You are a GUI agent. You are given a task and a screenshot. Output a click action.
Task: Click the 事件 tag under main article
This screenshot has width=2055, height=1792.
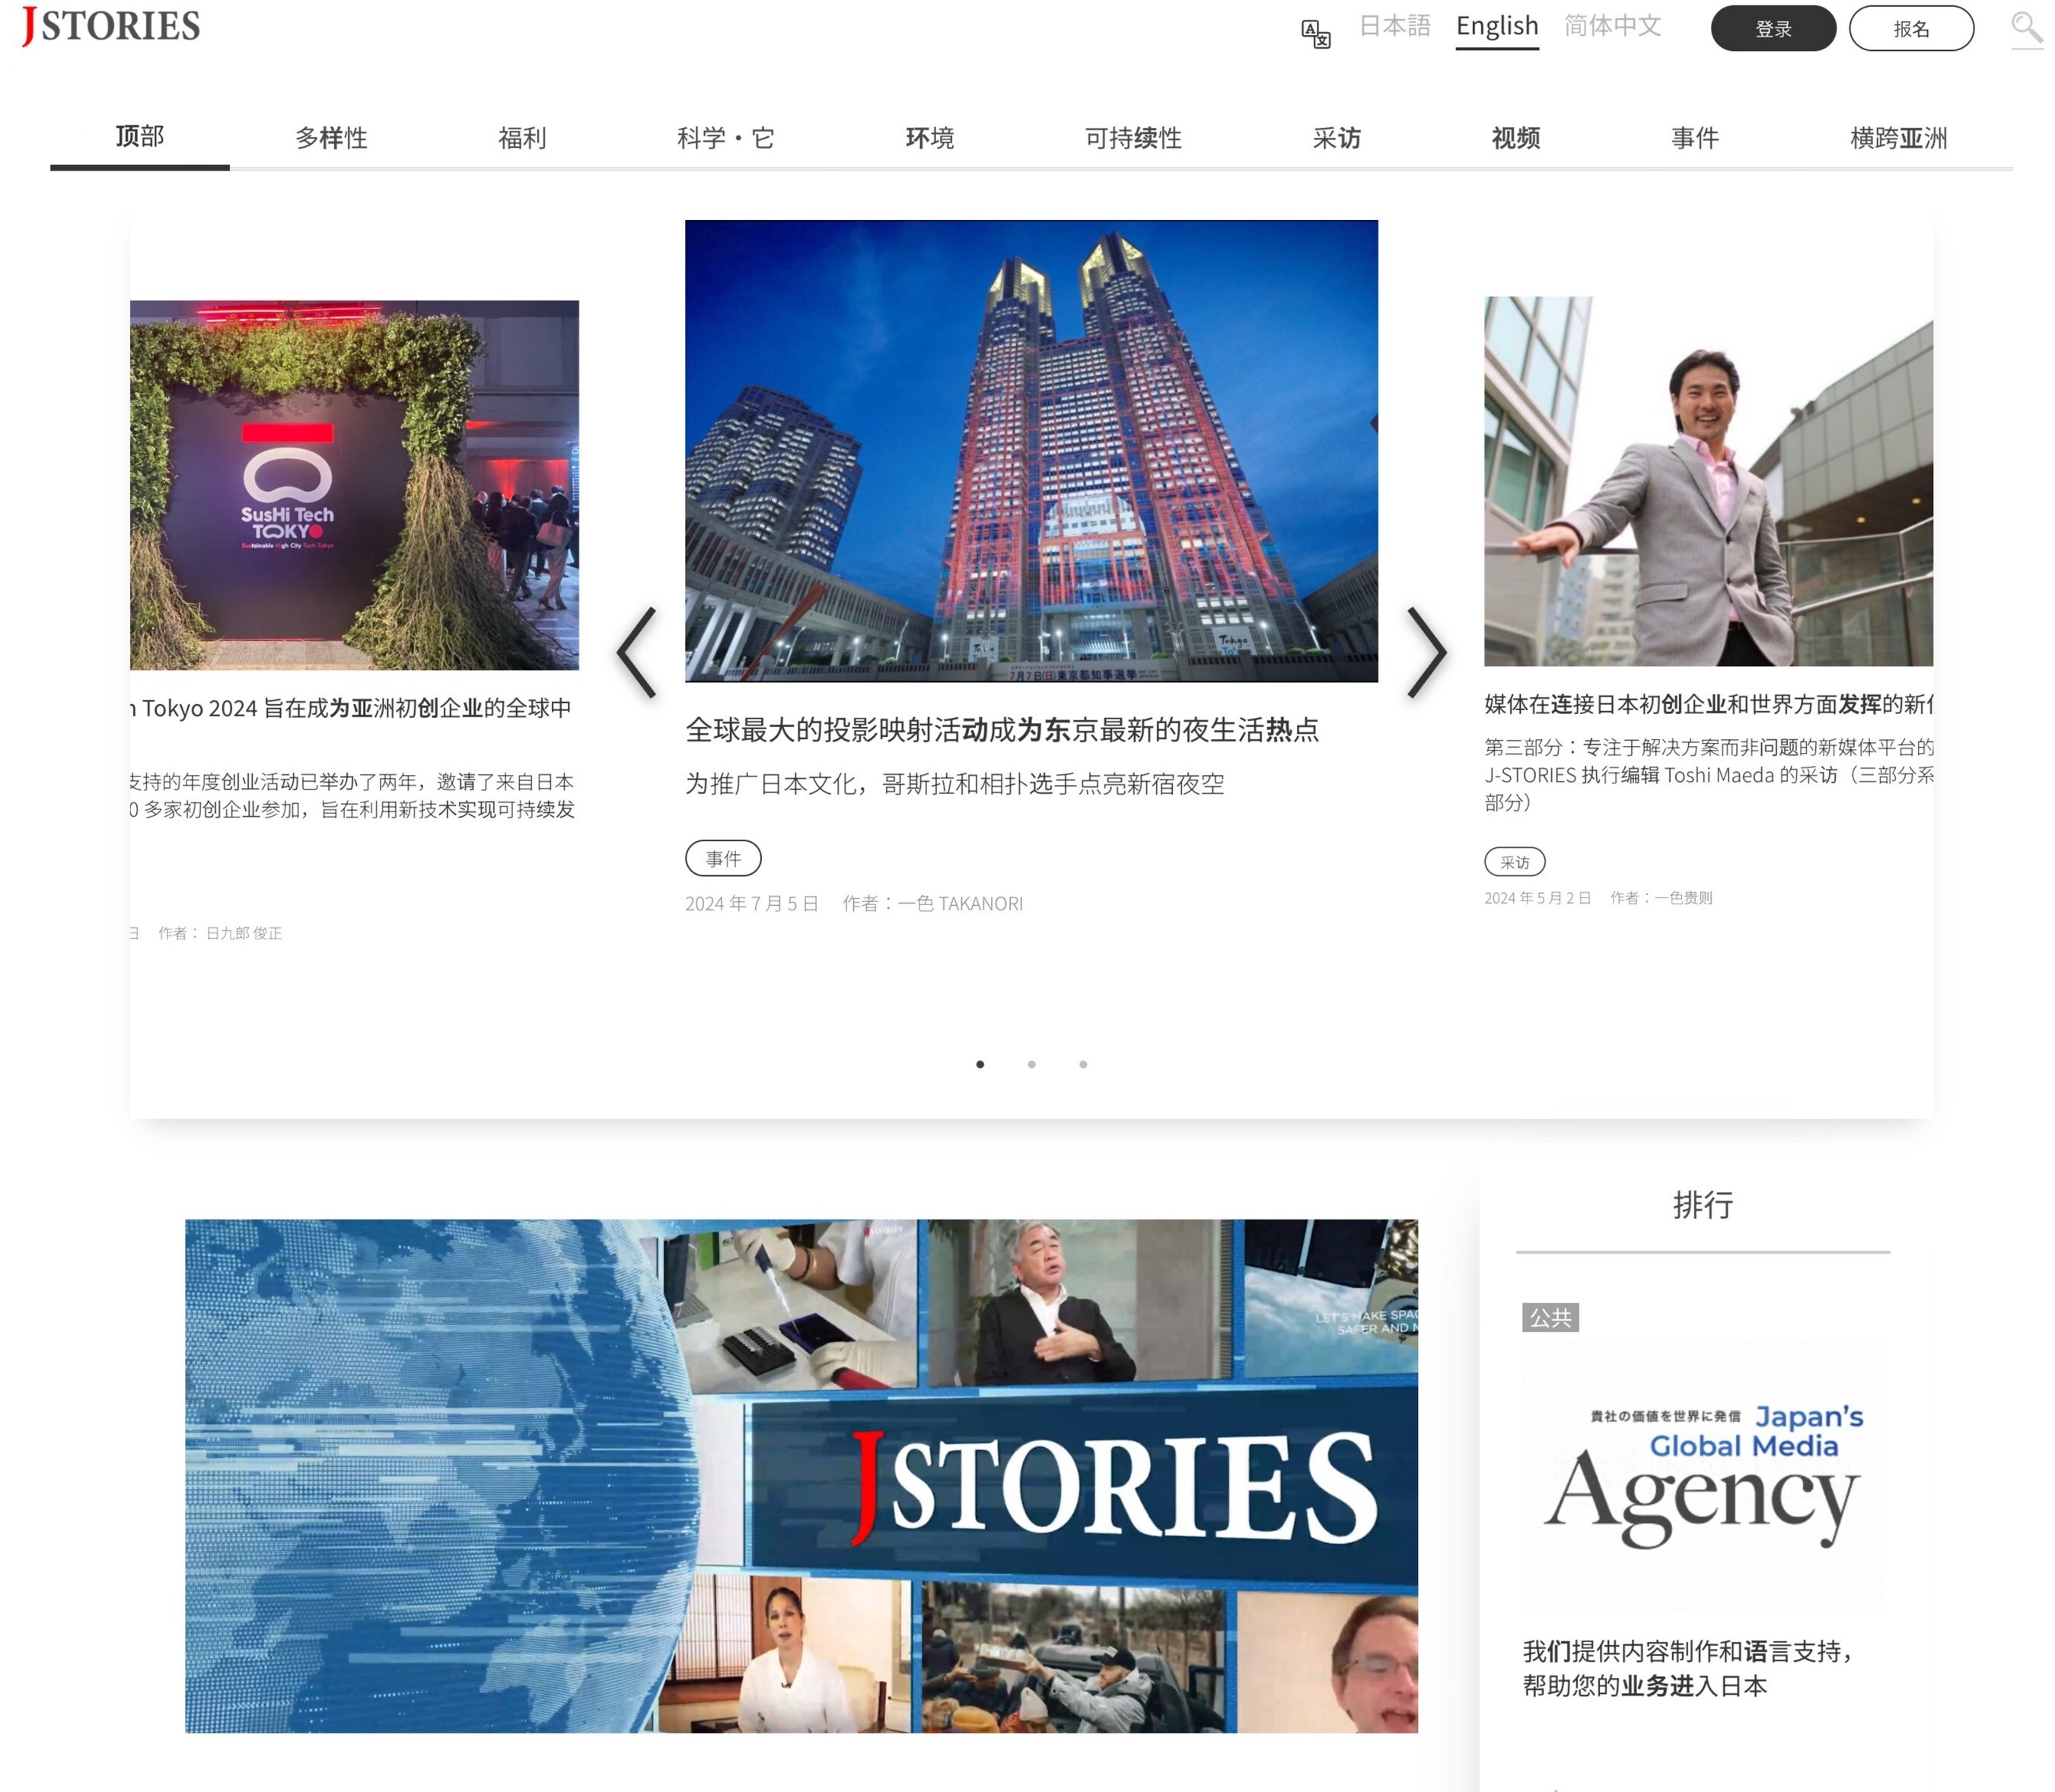(x=723, y=858)
